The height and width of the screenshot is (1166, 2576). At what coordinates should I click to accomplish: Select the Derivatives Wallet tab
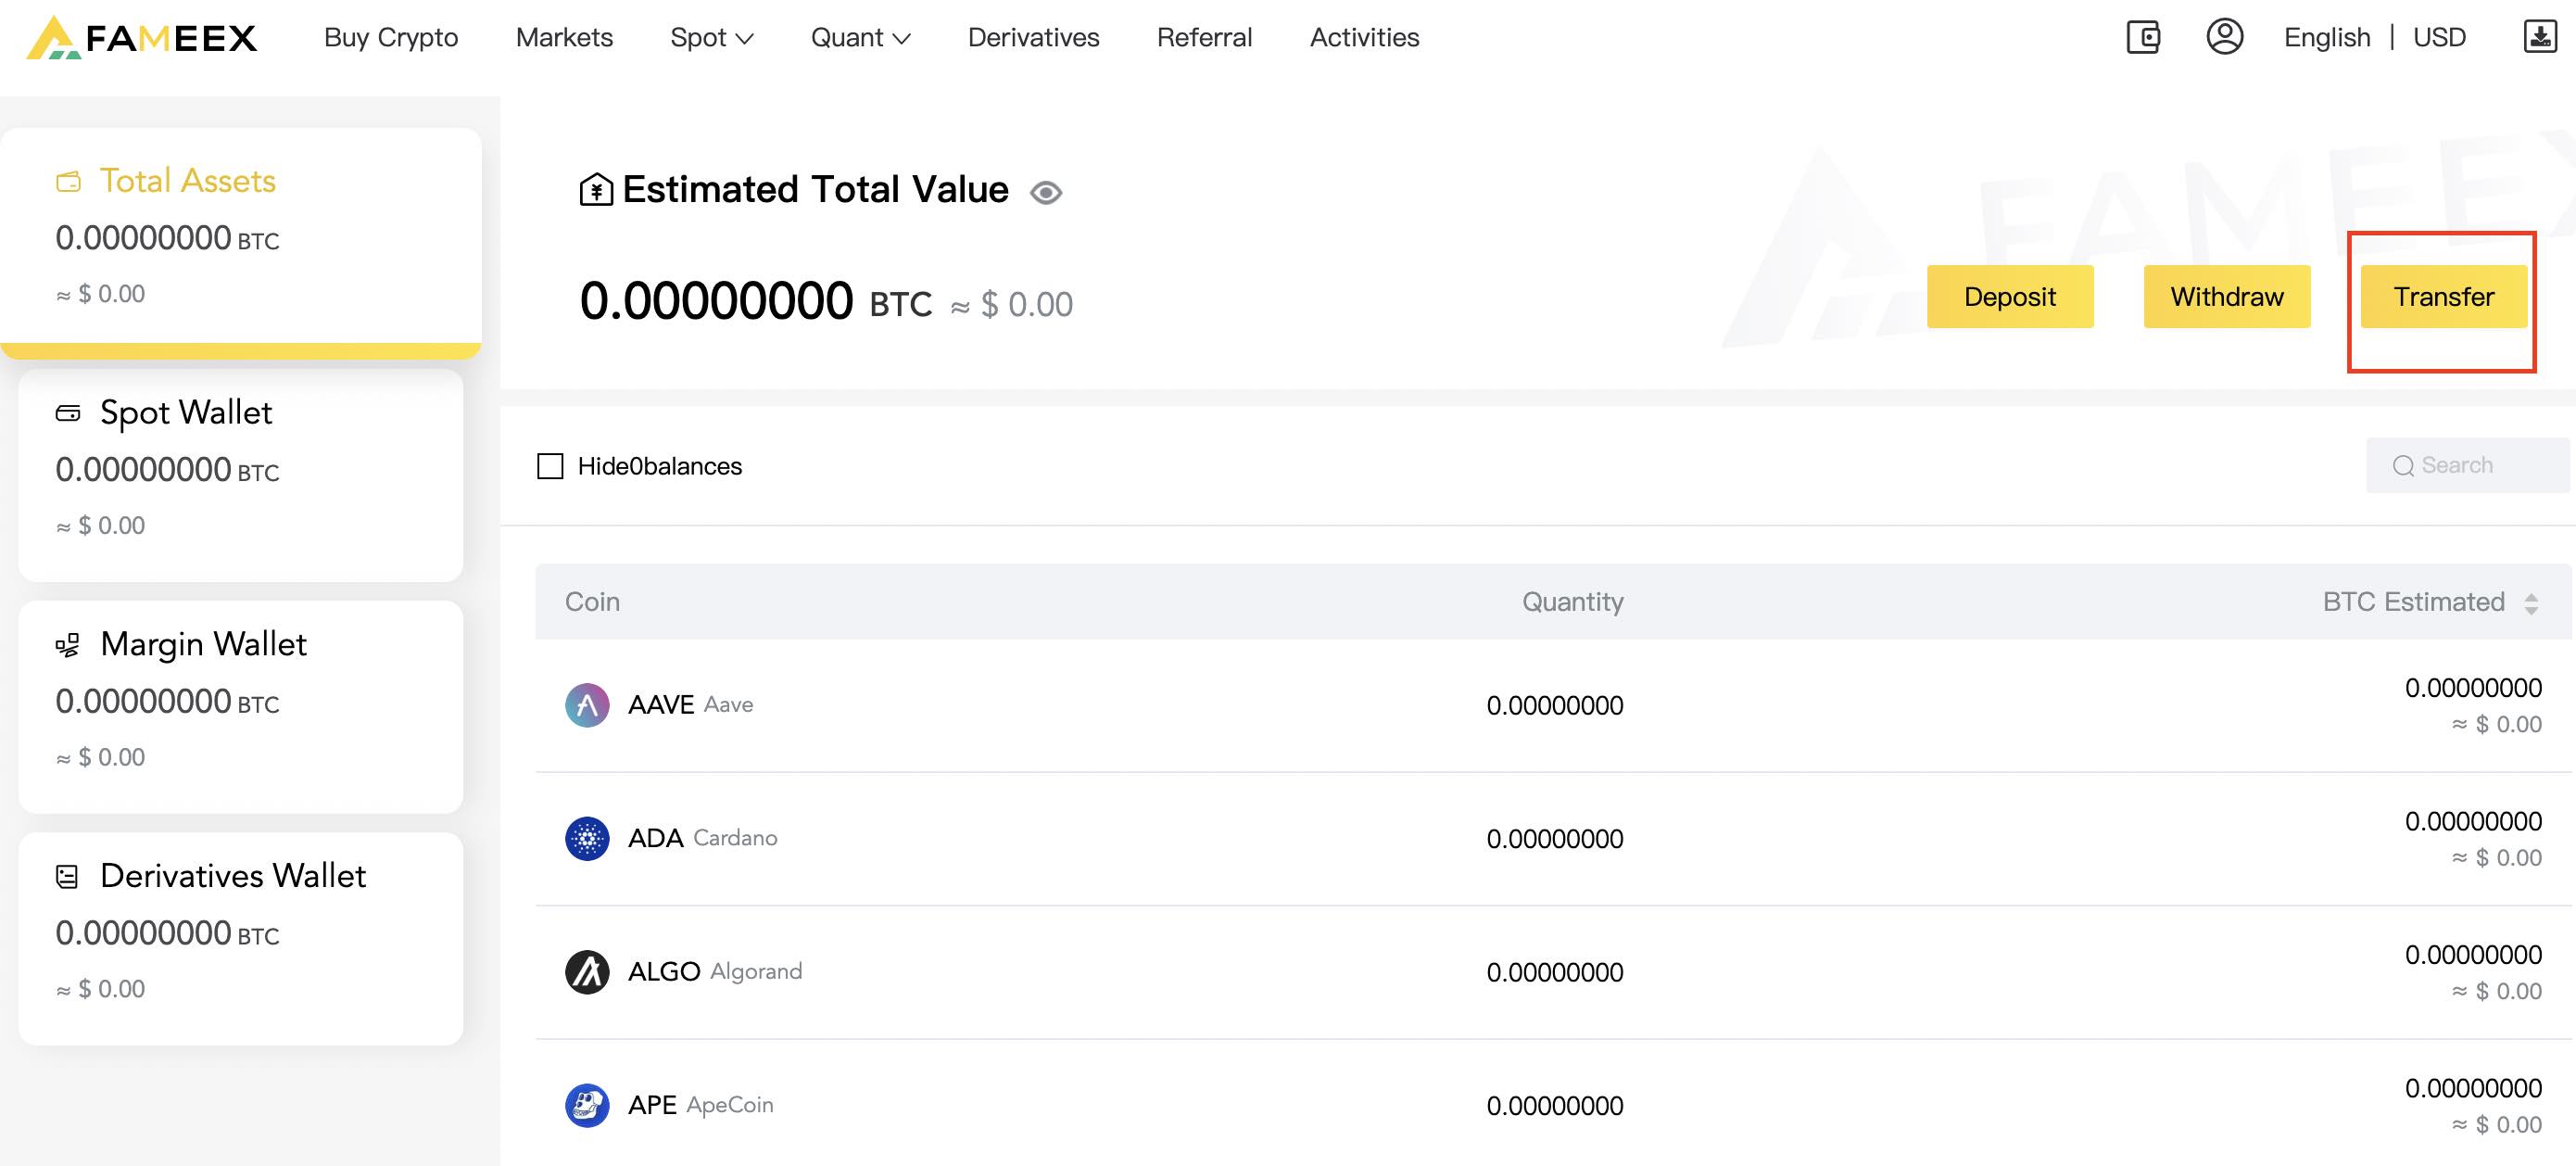(x=241, y=939)
